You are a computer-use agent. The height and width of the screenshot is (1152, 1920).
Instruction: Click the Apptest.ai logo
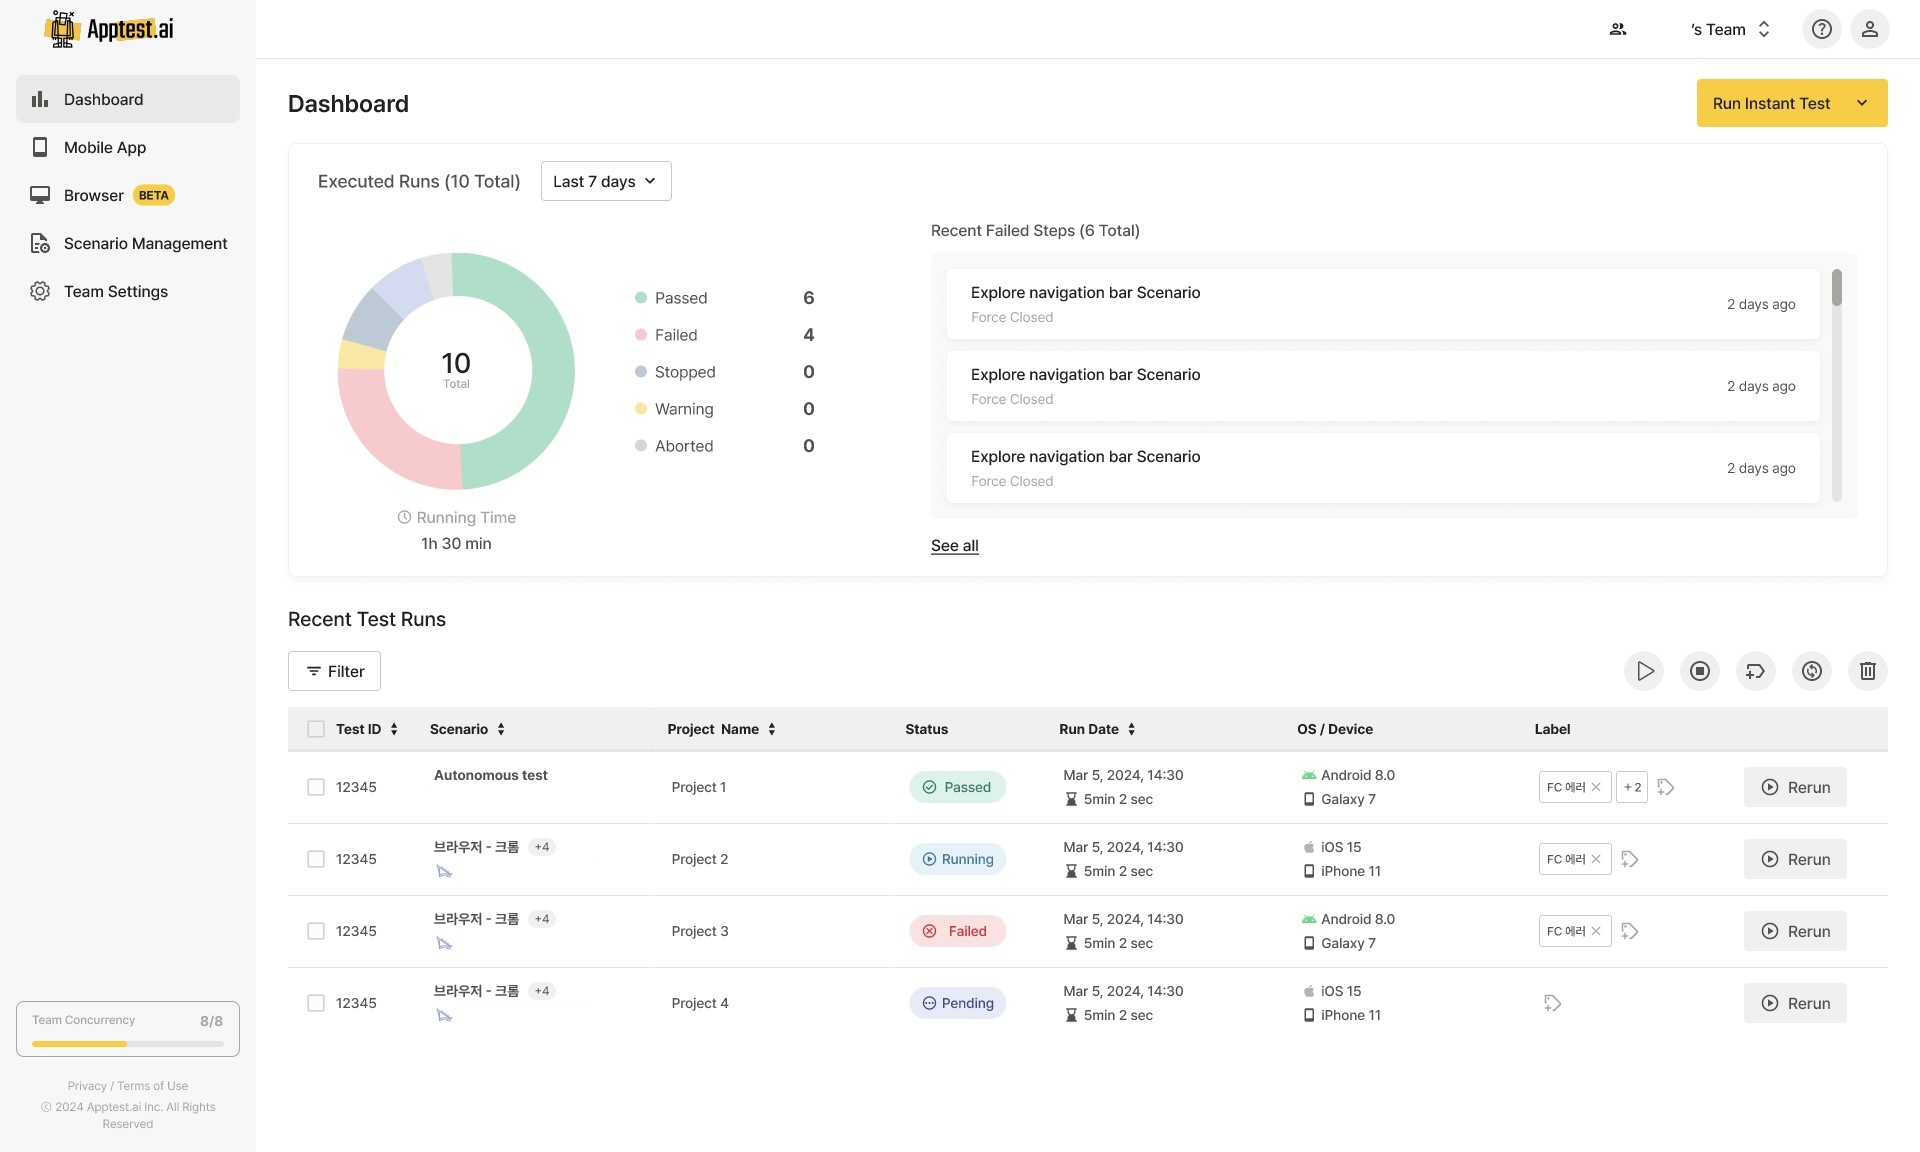pos(109,29)
